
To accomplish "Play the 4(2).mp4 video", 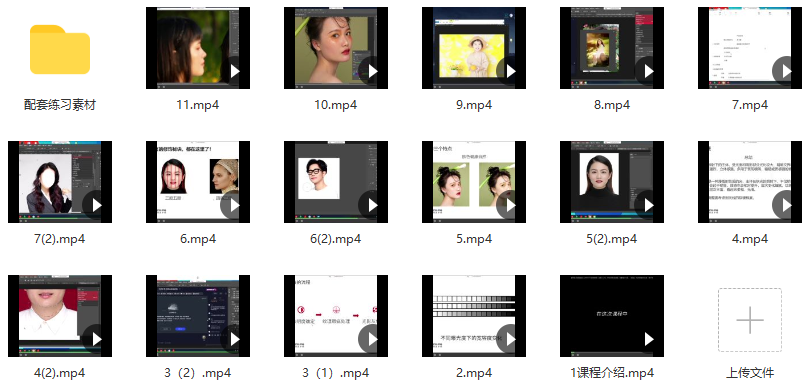I will [96, 339].
